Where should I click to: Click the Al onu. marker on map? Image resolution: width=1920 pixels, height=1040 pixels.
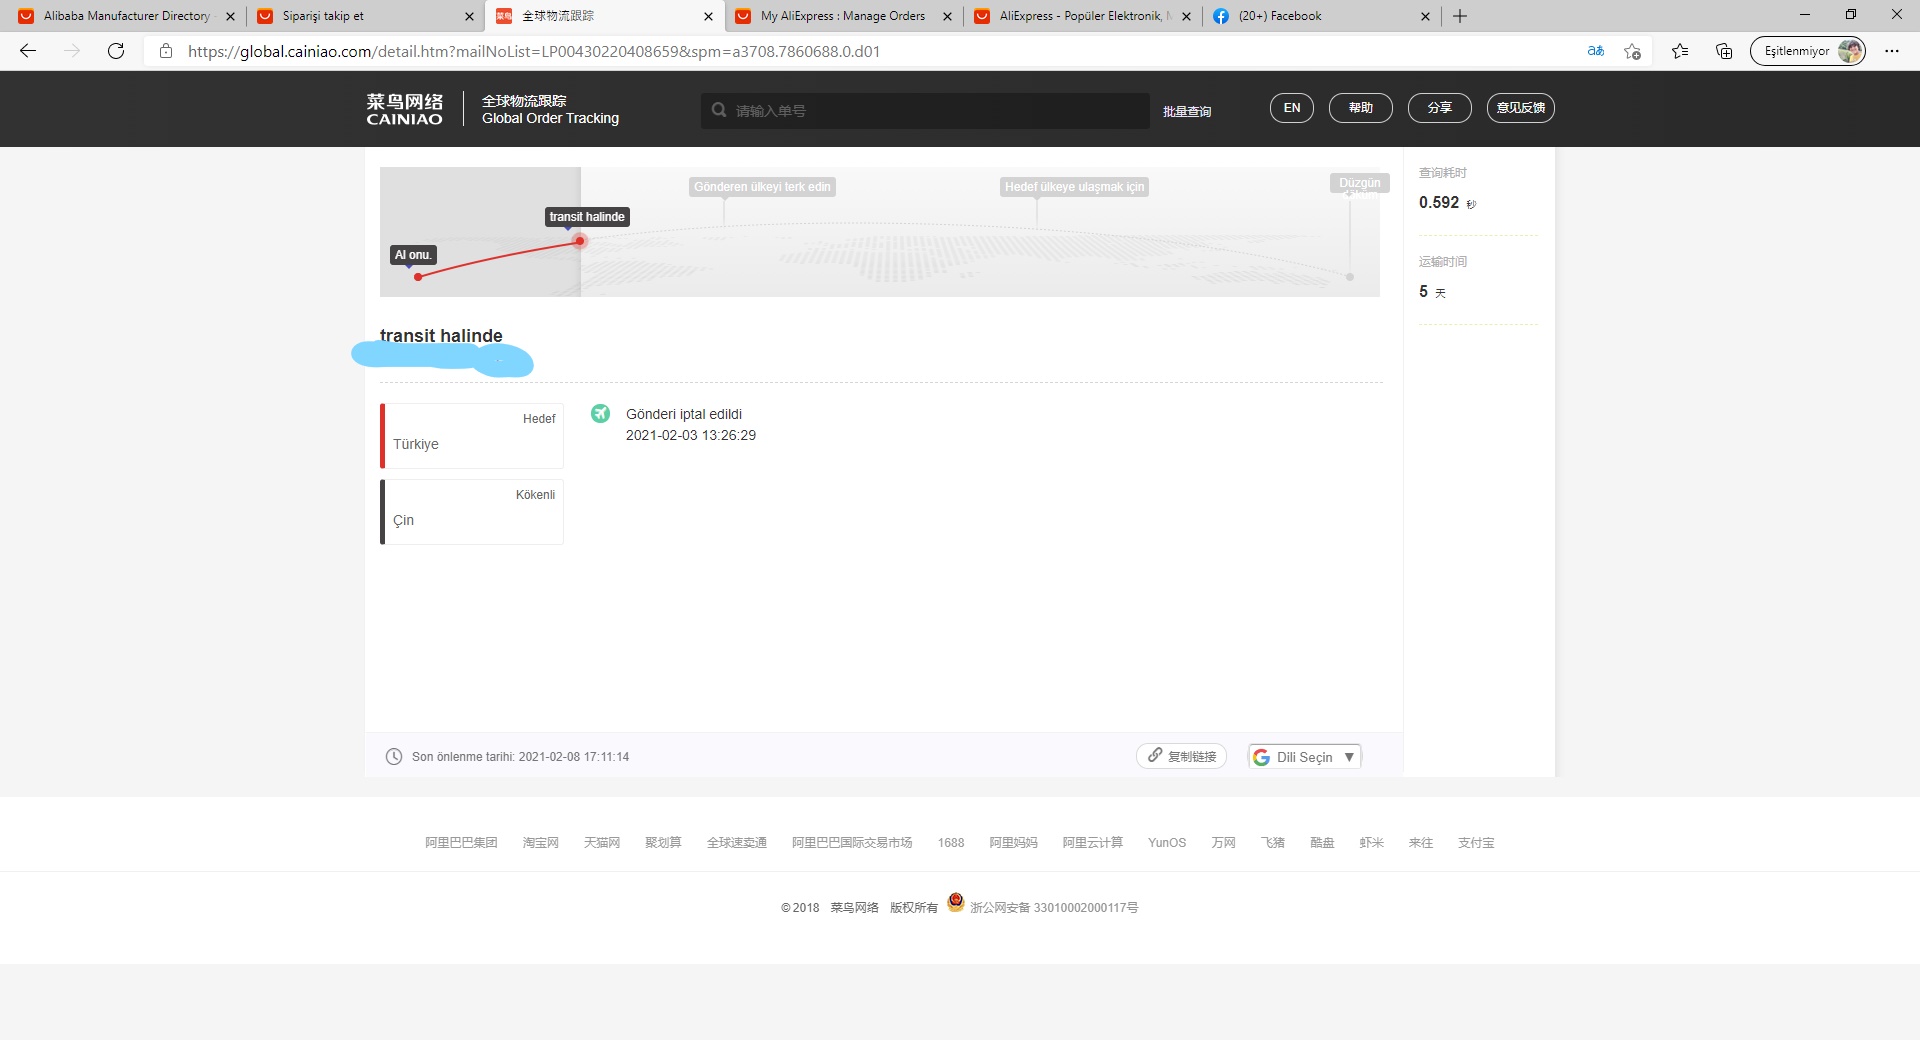[413, 255]
